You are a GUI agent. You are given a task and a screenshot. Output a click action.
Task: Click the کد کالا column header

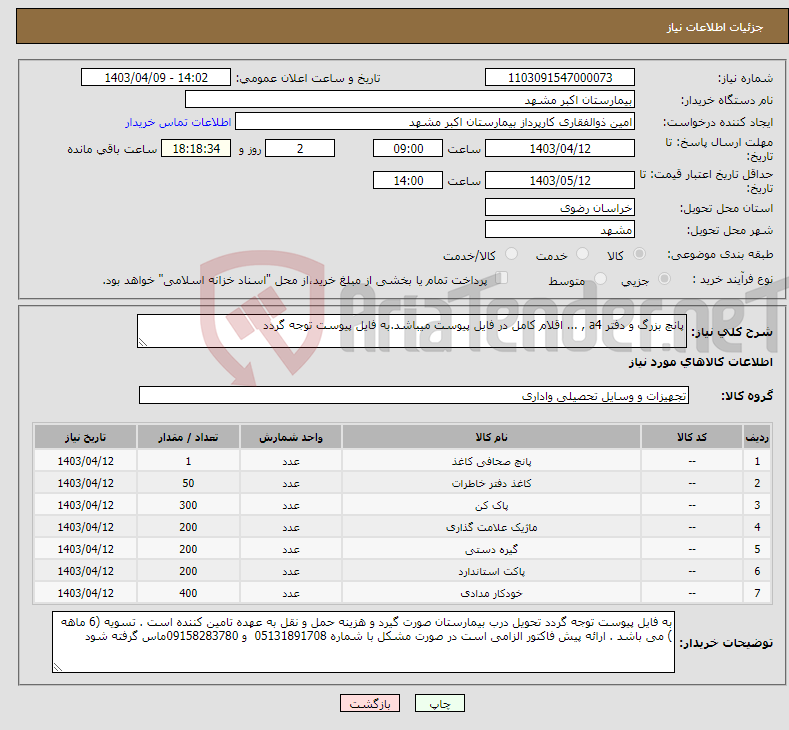point(692,437)
